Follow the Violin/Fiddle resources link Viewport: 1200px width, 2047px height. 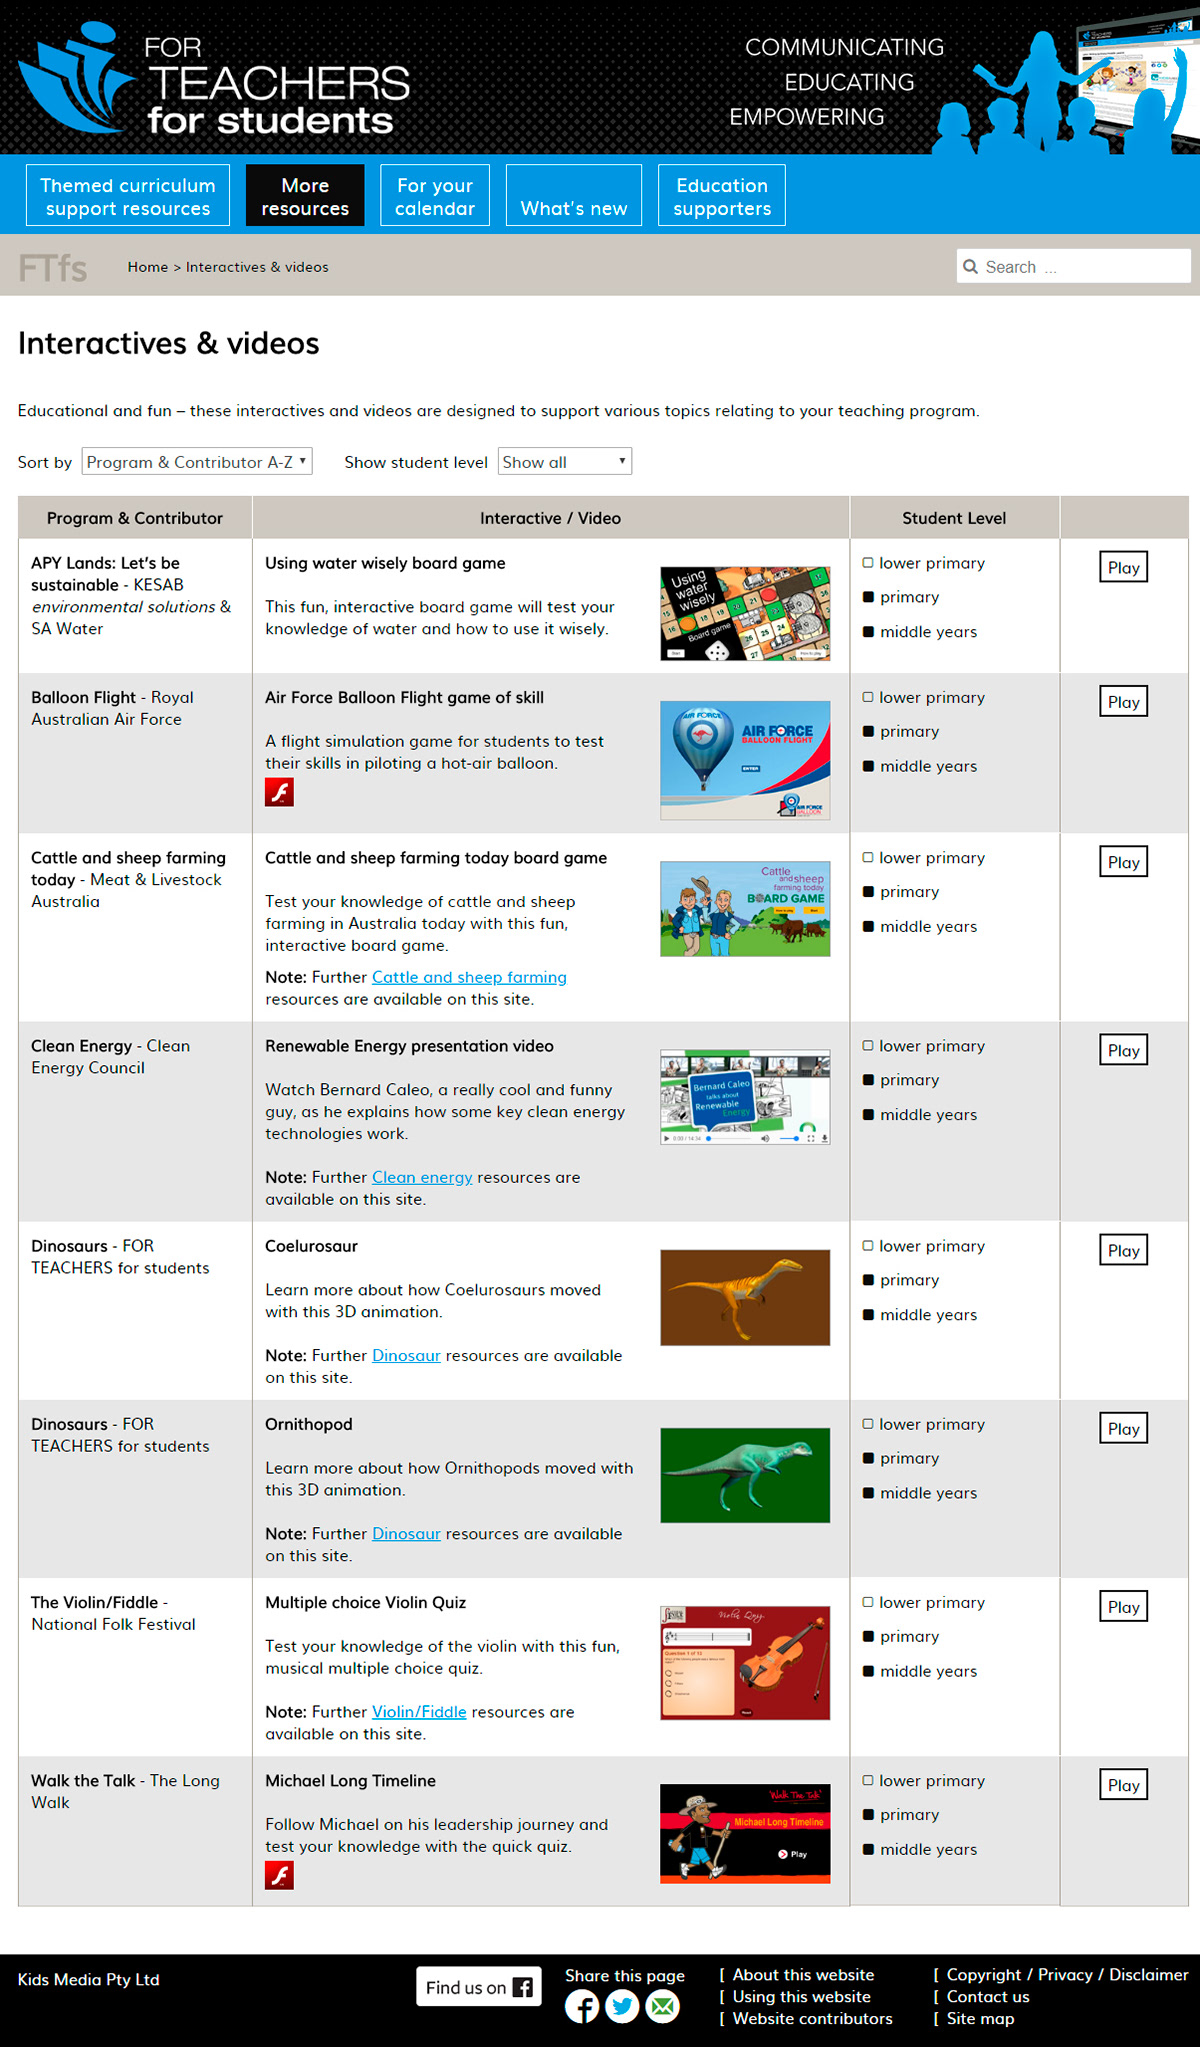tap(419, 1712)
